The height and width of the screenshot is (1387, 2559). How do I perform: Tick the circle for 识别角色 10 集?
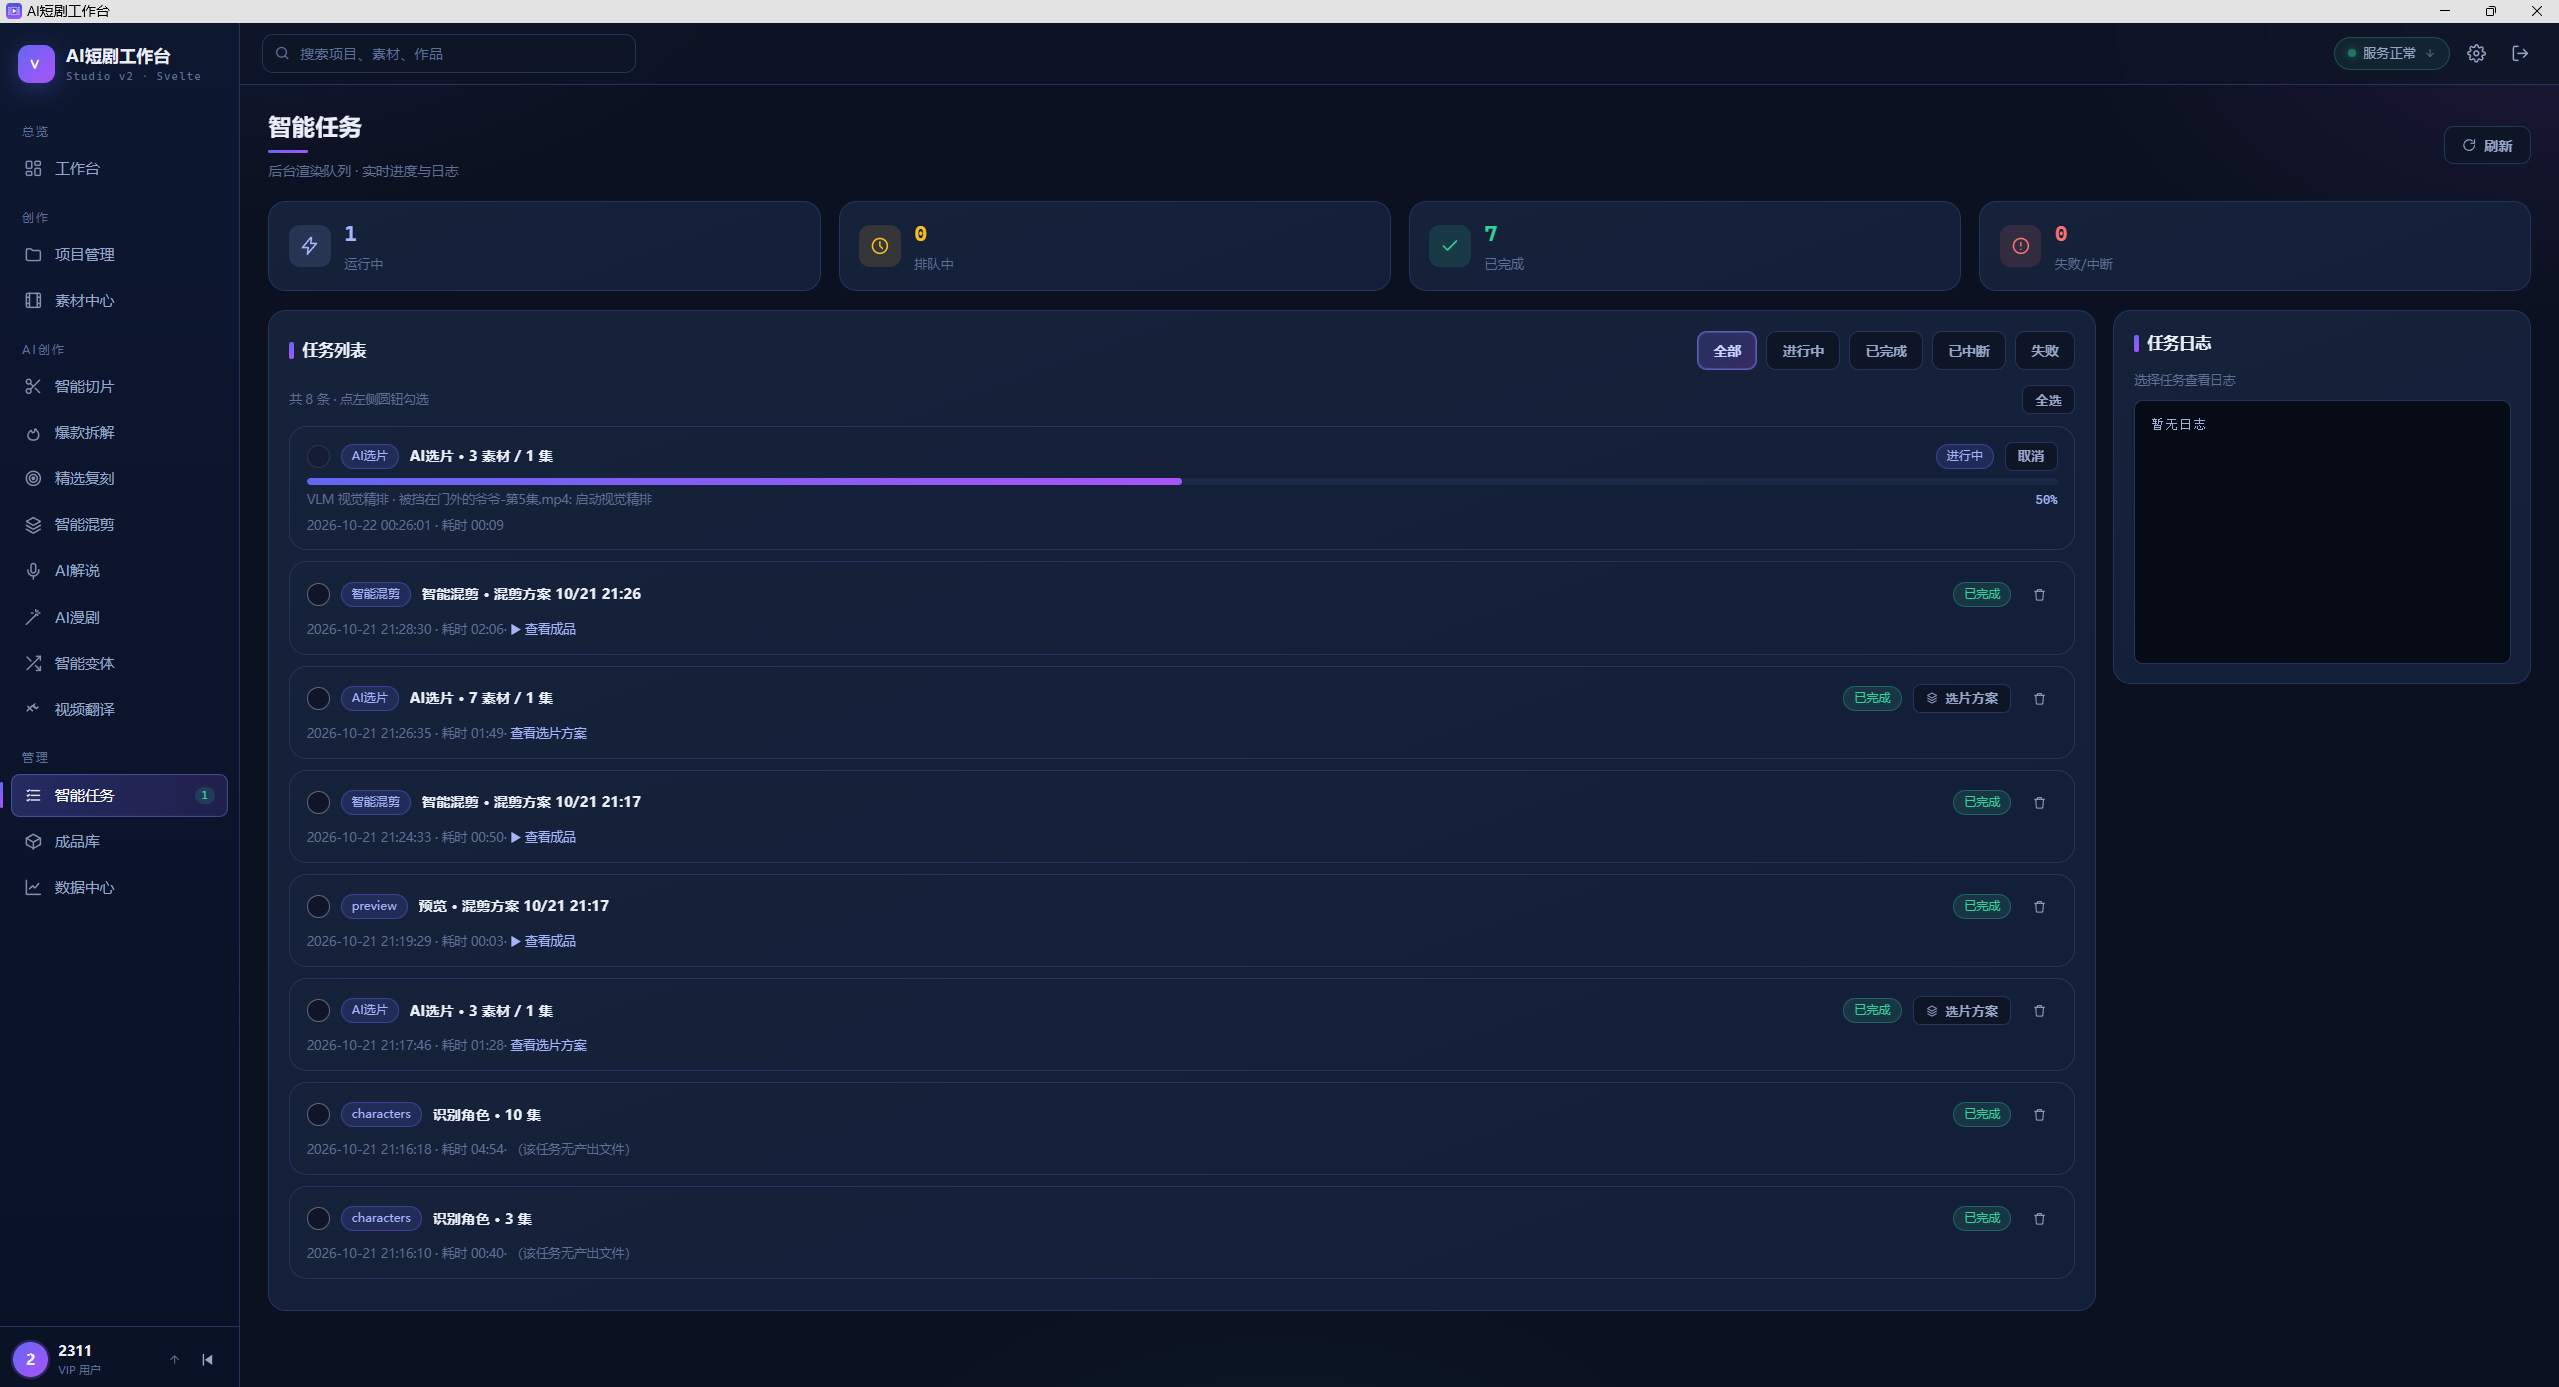coord(318,1115)
